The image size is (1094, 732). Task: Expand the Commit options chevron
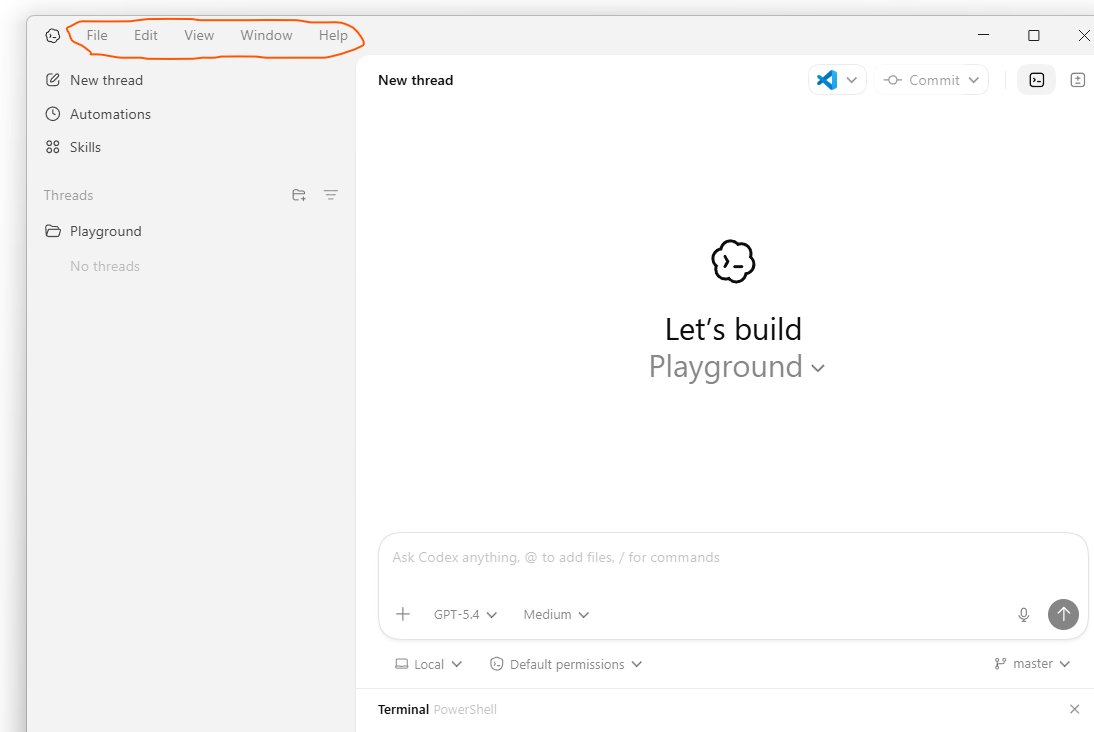tap(974, 80)
